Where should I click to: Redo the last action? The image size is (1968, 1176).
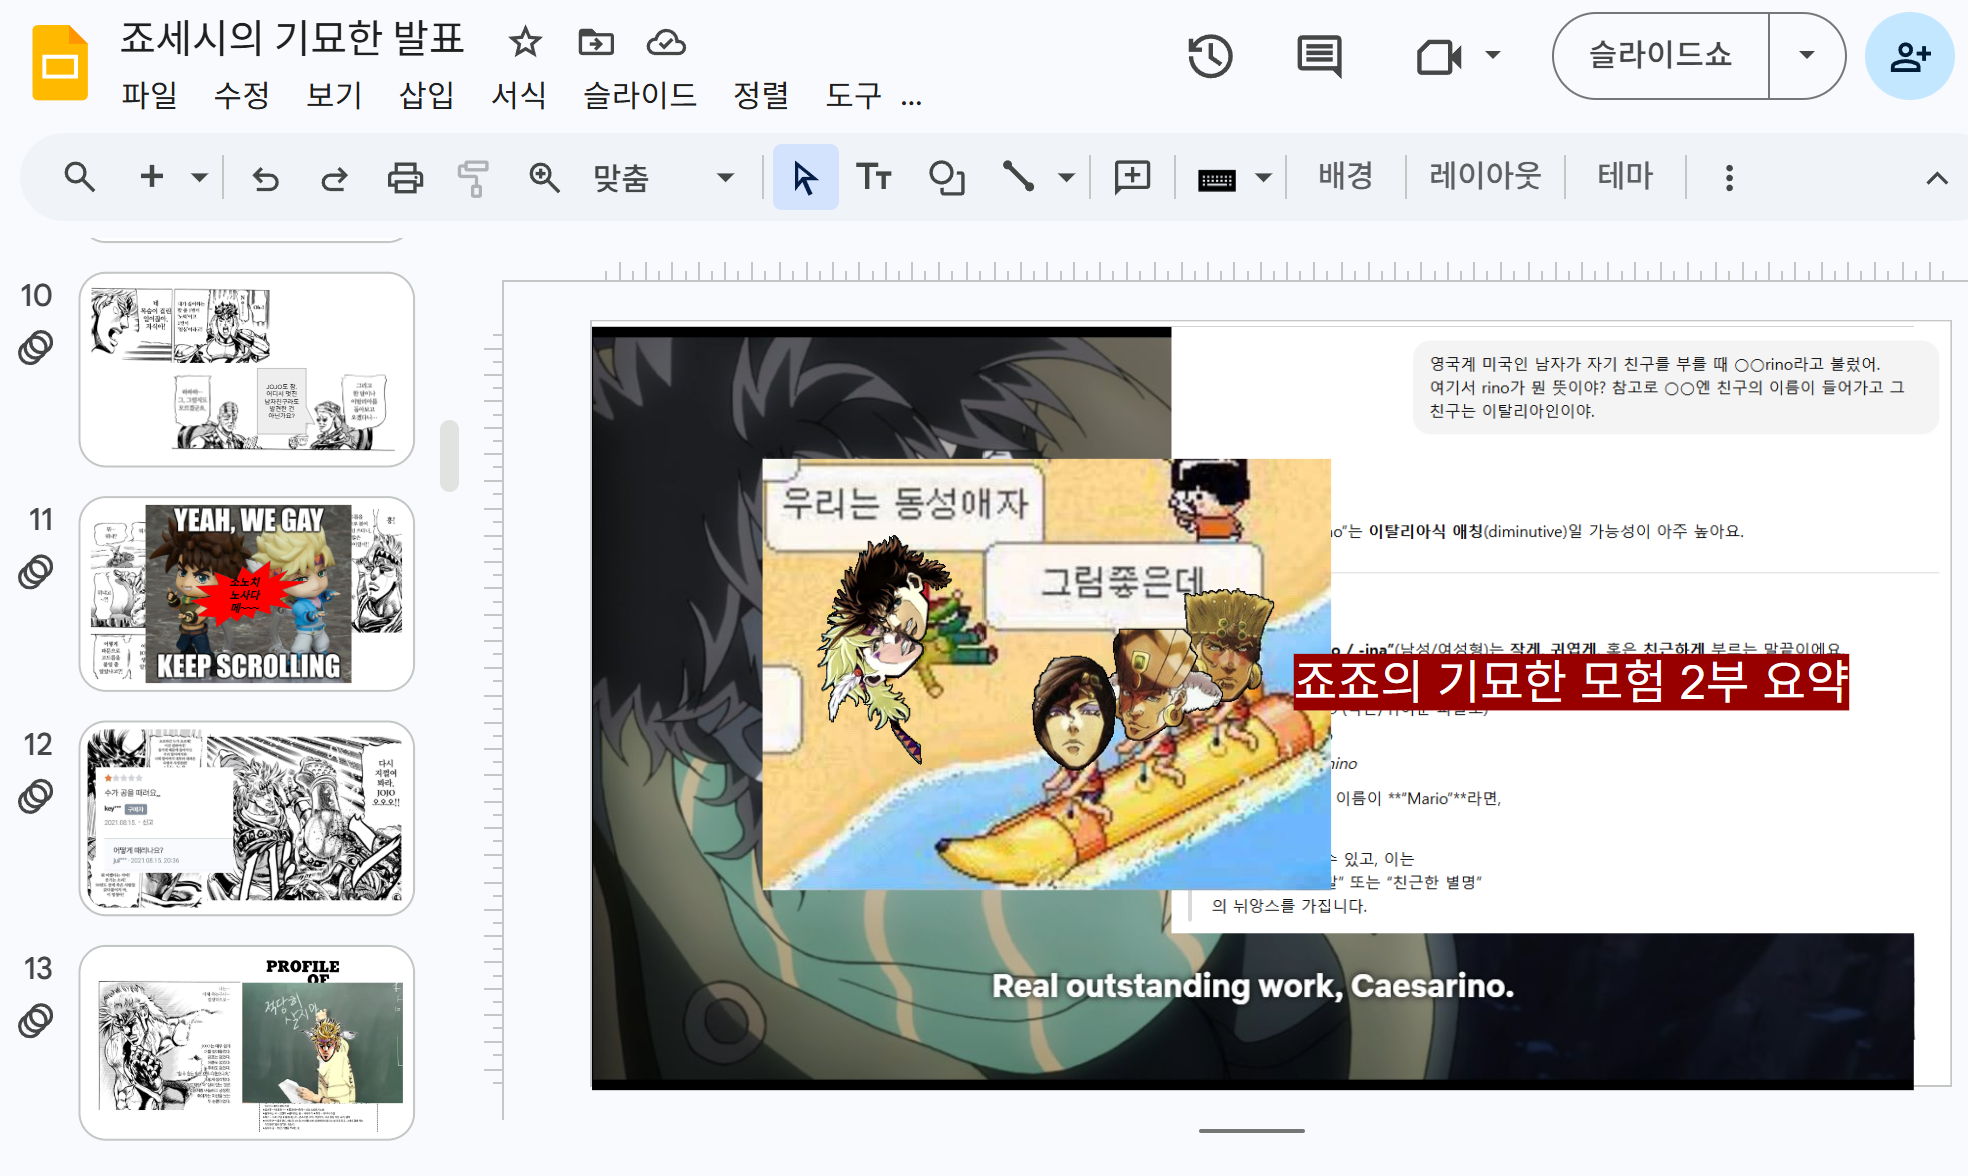point(334,178)
